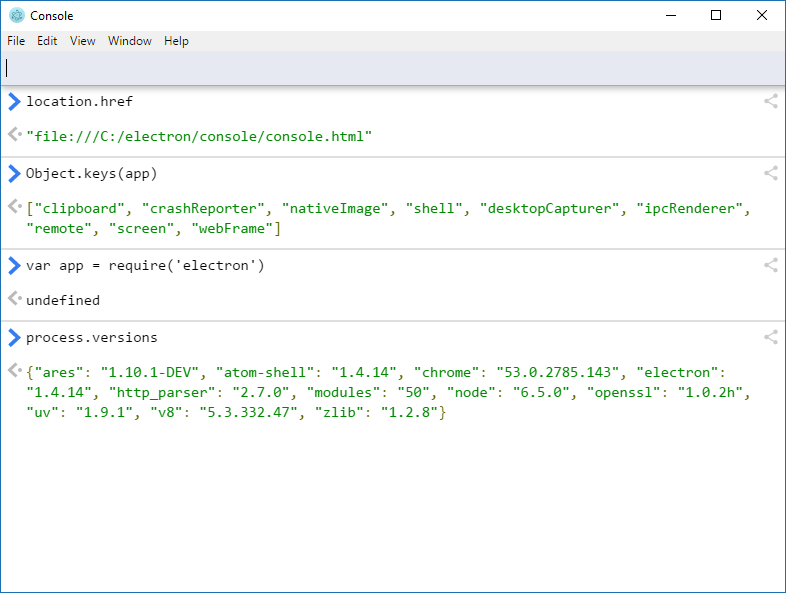This screenshot has width=786, height=593.
Task: Click the file:///C:/electron/console/console.html result string
Action: coord(199,135)
